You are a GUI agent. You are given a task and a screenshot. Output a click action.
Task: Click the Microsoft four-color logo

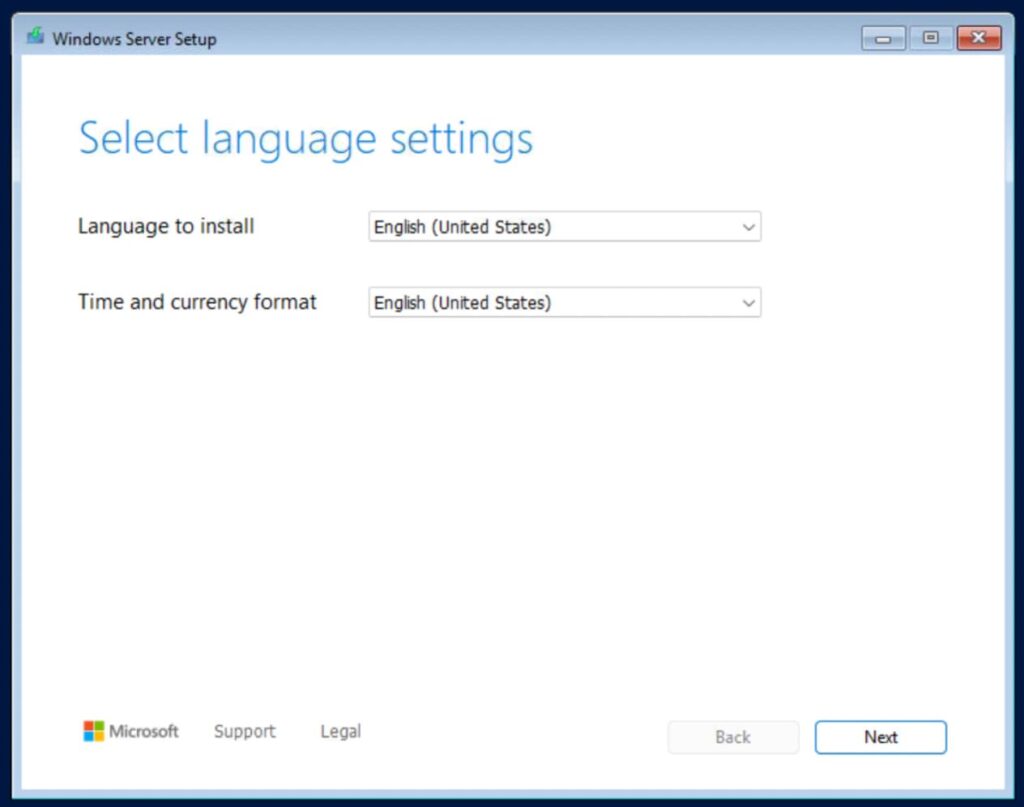coord(93,731)
